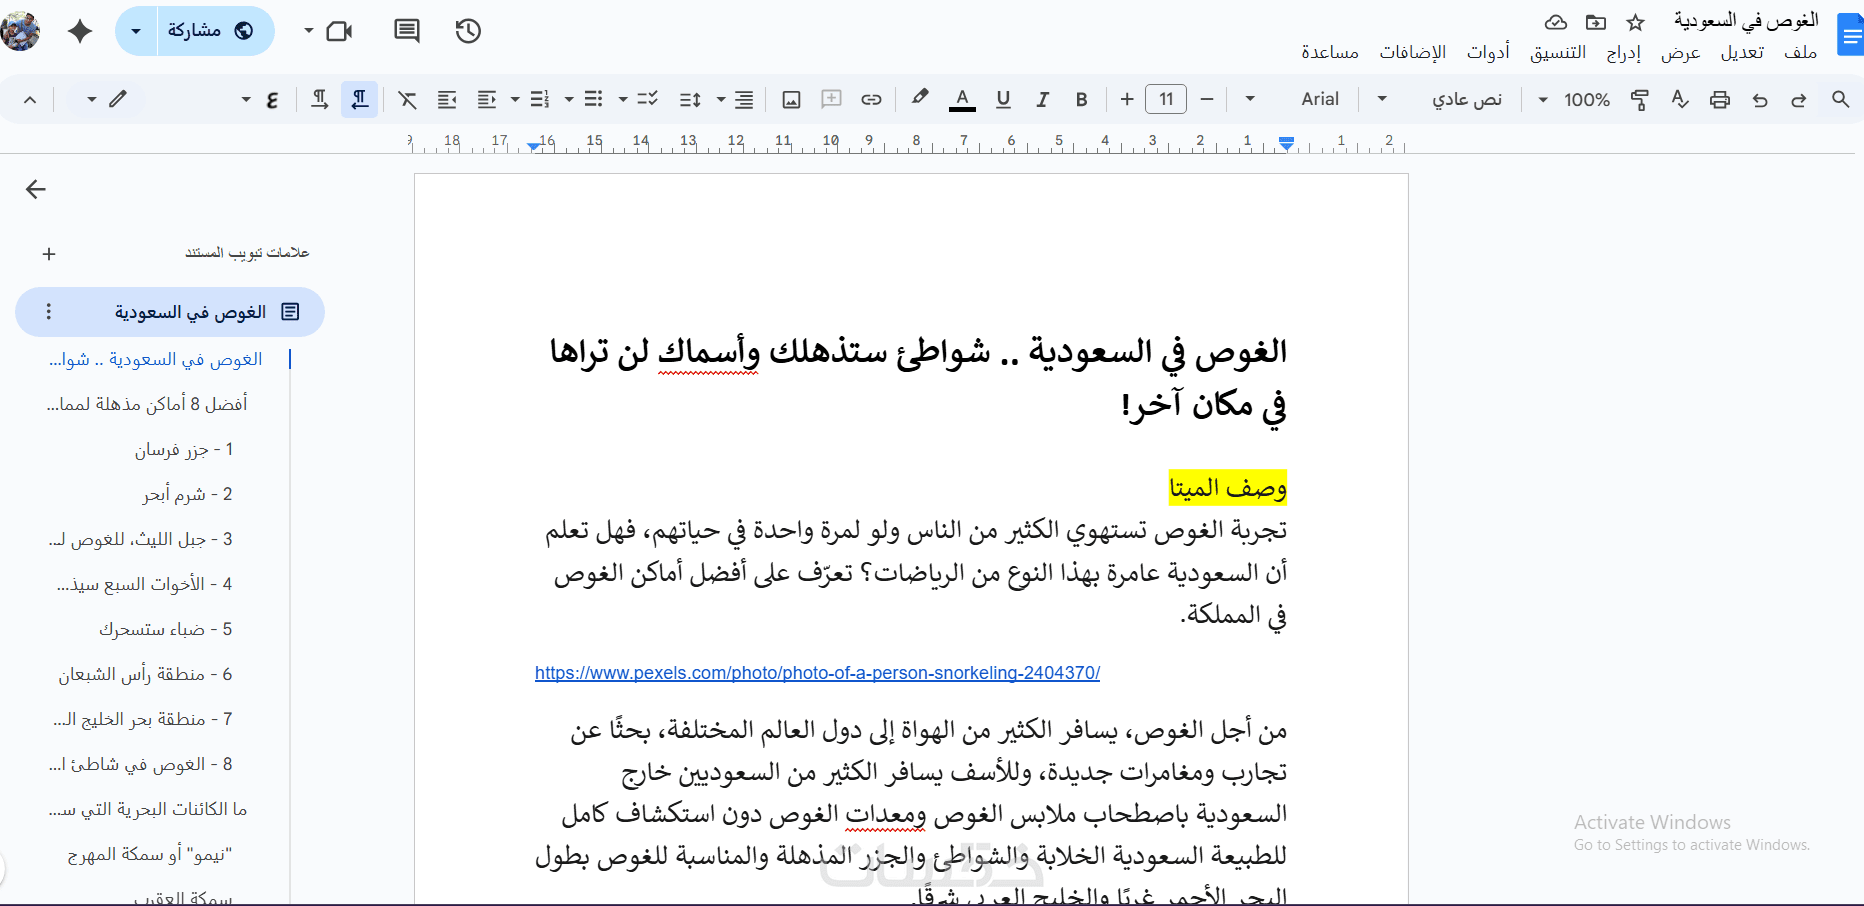Open the Arabic input tools button
Image resolution: width=1864 pixels, height=906 pixels.
coord(272,99)
